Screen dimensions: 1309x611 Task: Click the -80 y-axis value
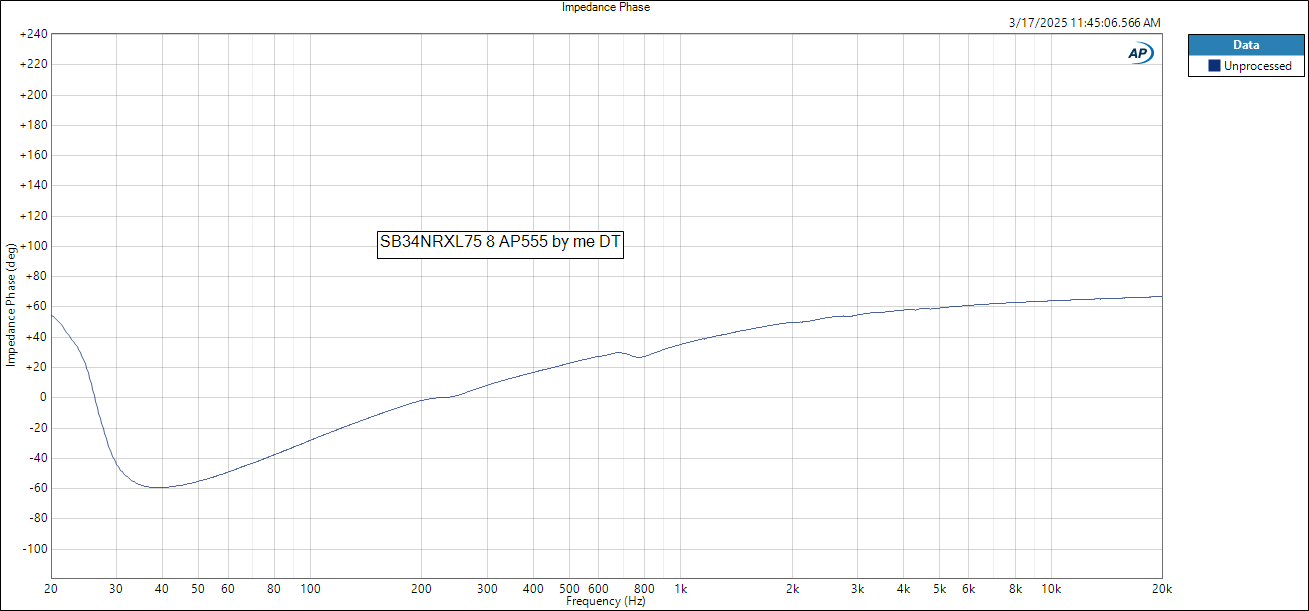point(38,518)
